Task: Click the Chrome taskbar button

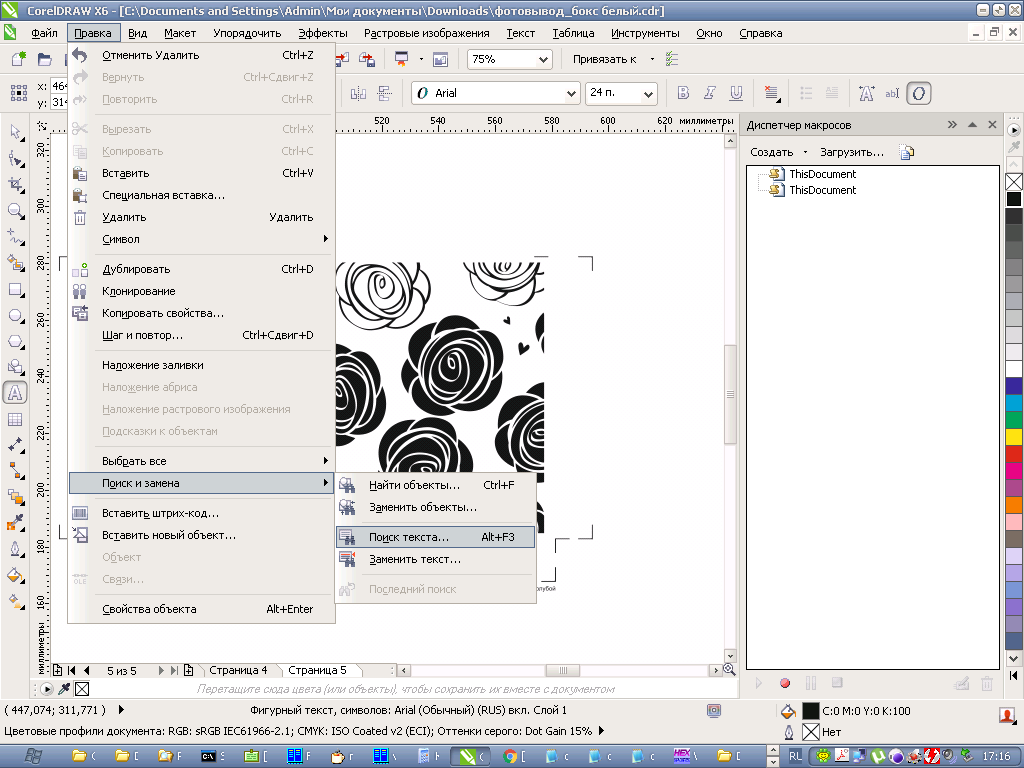Action: pos(515,756)
